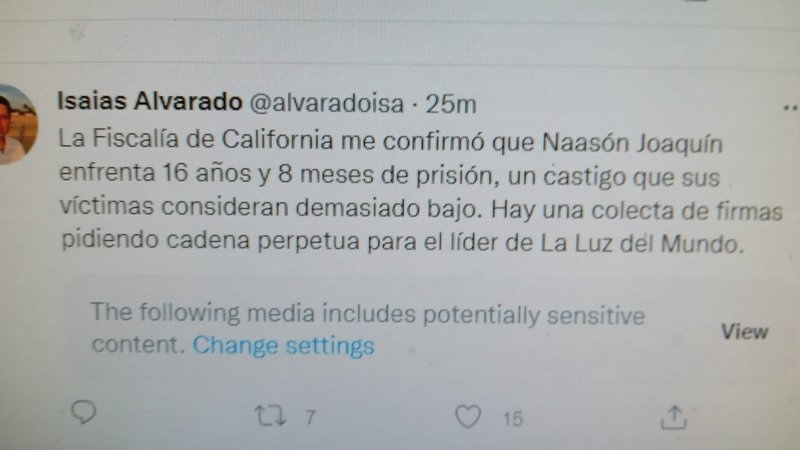This screenshot has width=800, height=450.
Task: Open the Change settings link
Action: coord(283,345)
